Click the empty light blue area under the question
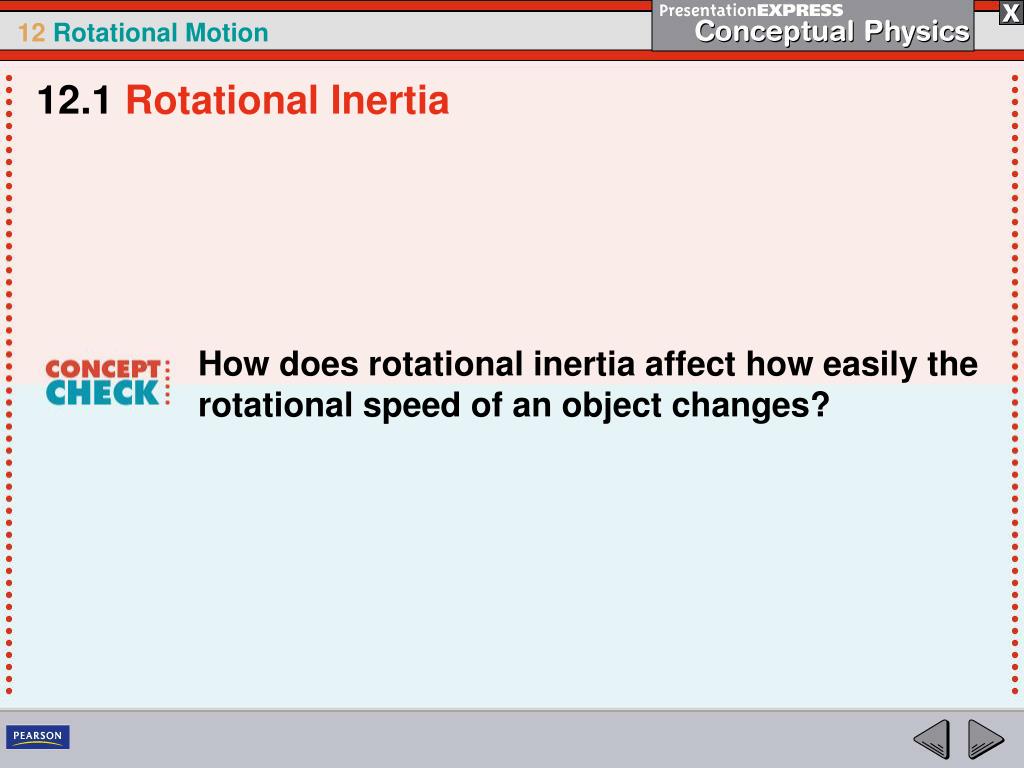 point(512,562)
